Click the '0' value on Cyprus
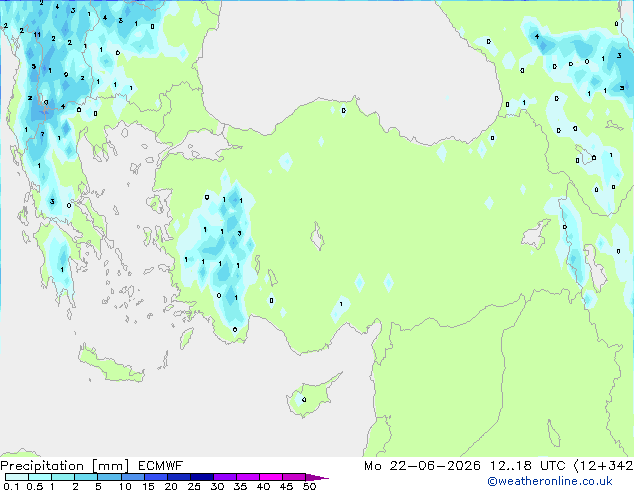Screen dimensions: 634x490 [304, 400]
